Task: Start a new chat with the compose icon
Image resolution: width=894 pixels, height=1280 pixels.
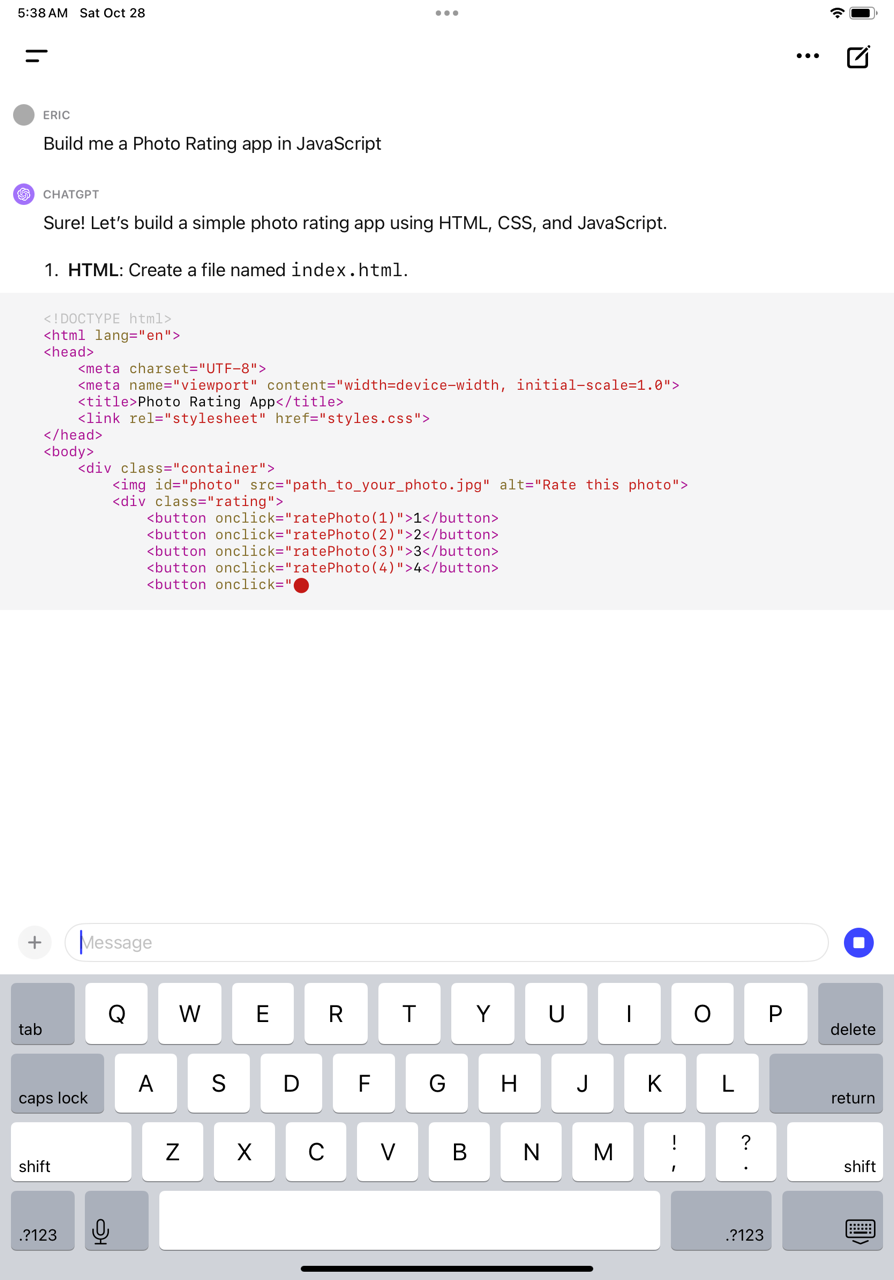Action: (858, 56)
